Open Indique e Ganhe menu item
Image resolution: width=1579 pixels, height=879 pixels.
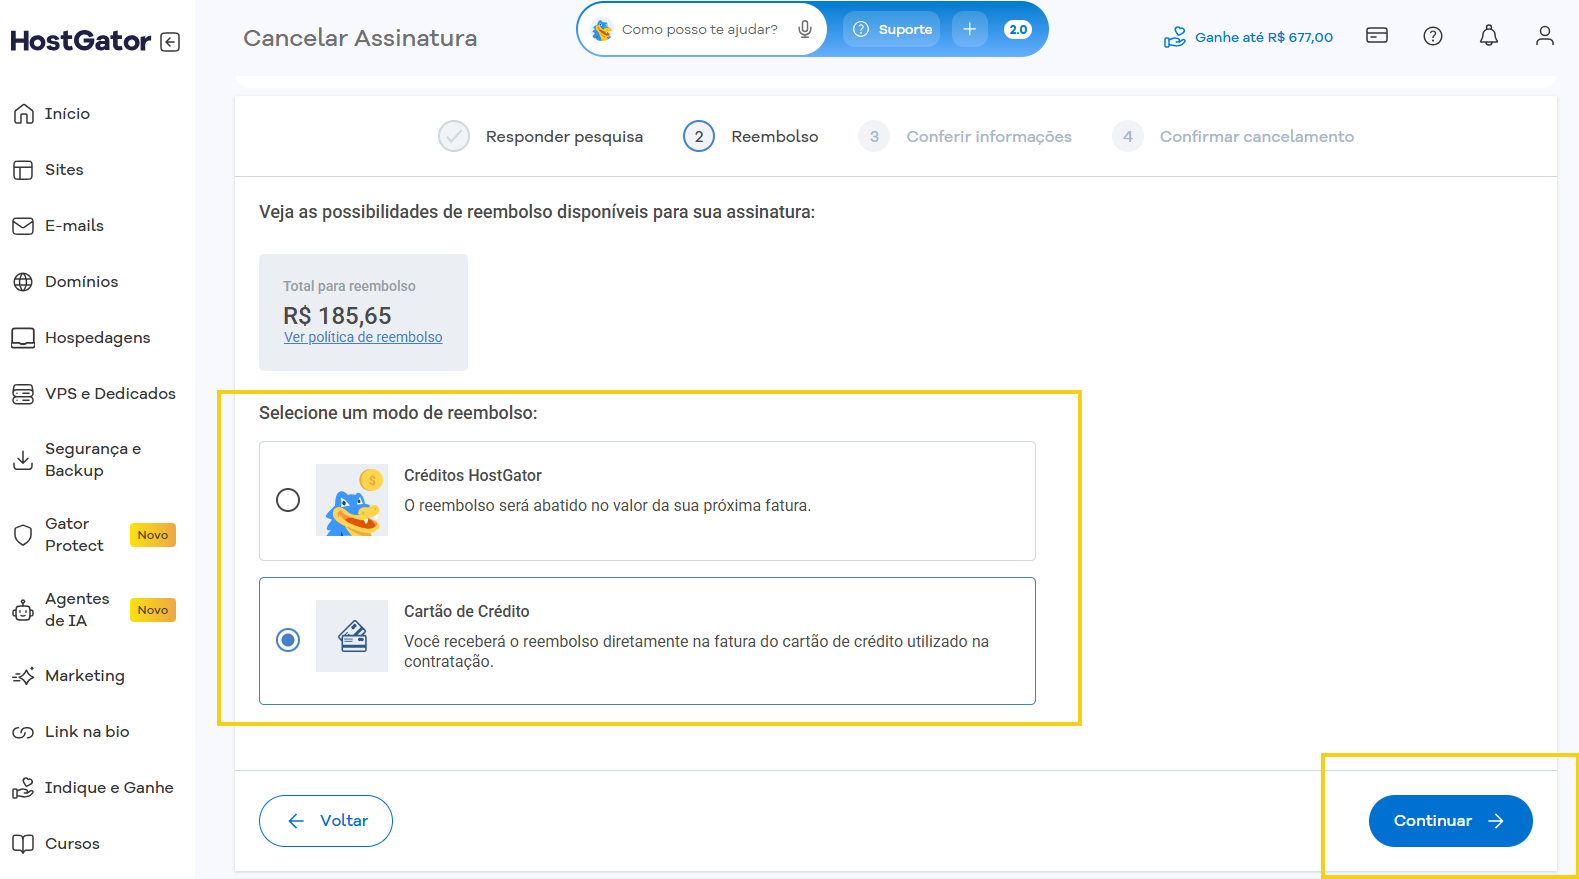tap(109, 788)
